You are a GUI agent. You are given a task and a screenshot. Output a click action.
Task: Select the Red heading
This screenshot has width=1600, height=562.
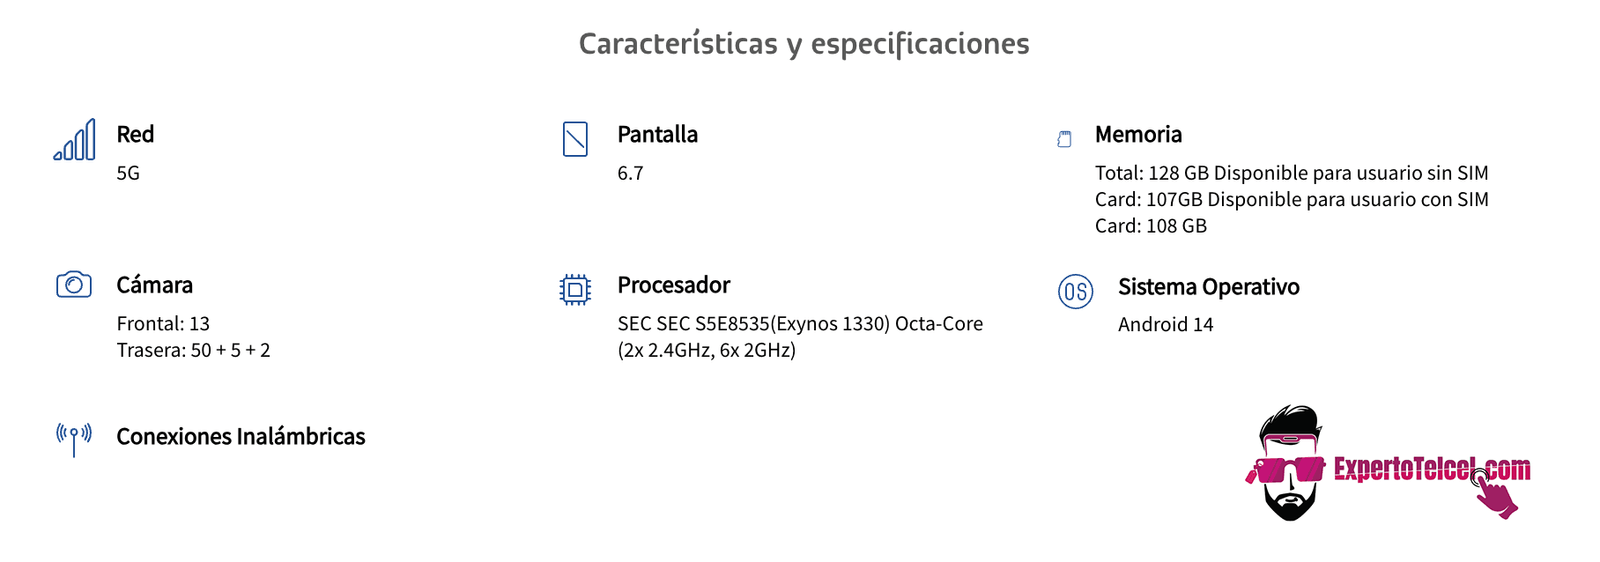pos(135,134)
